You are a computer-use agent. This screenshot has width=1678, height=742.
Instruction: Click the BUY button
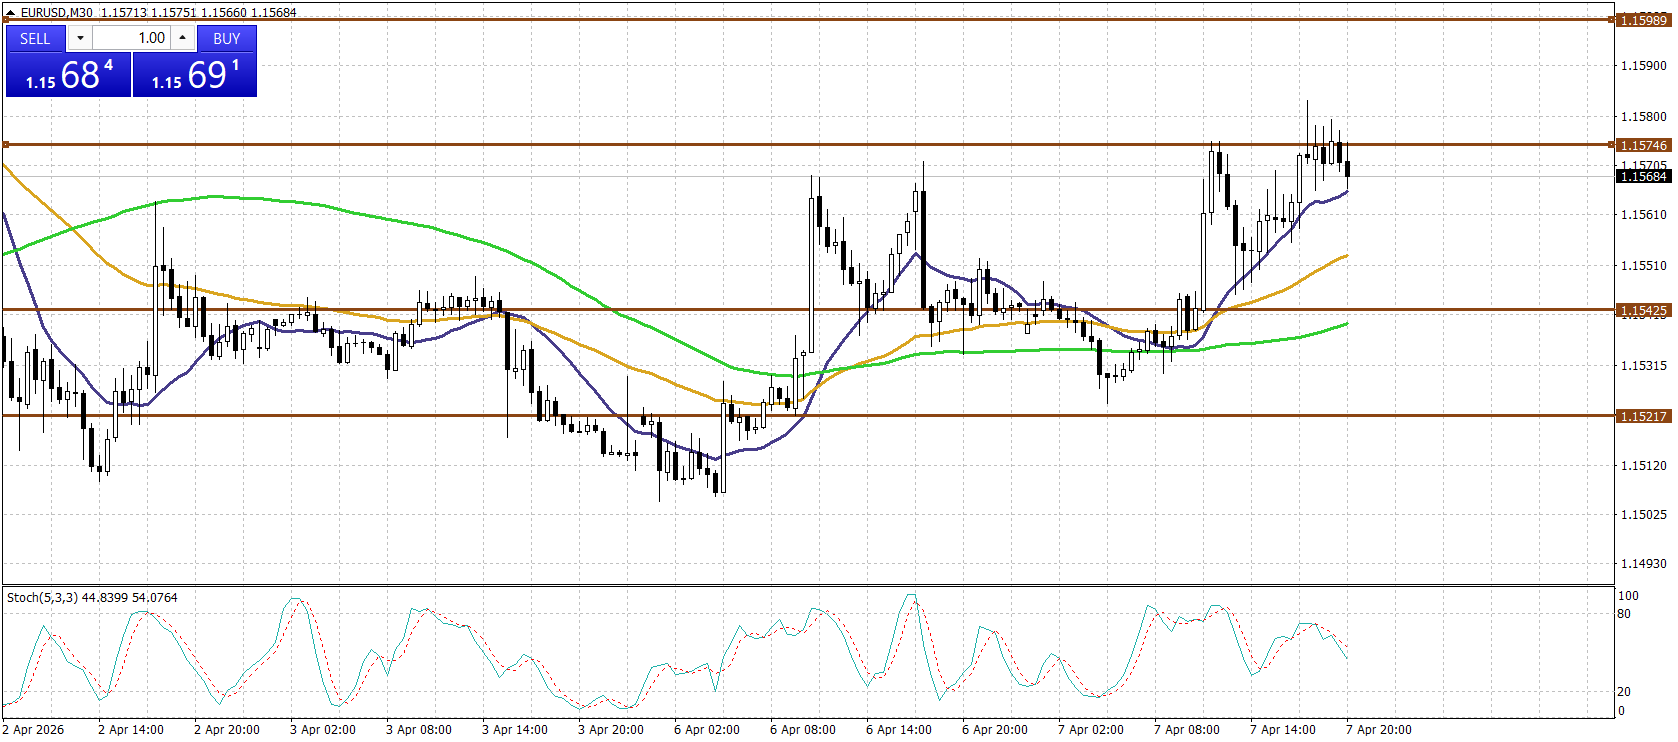(227, 38)
